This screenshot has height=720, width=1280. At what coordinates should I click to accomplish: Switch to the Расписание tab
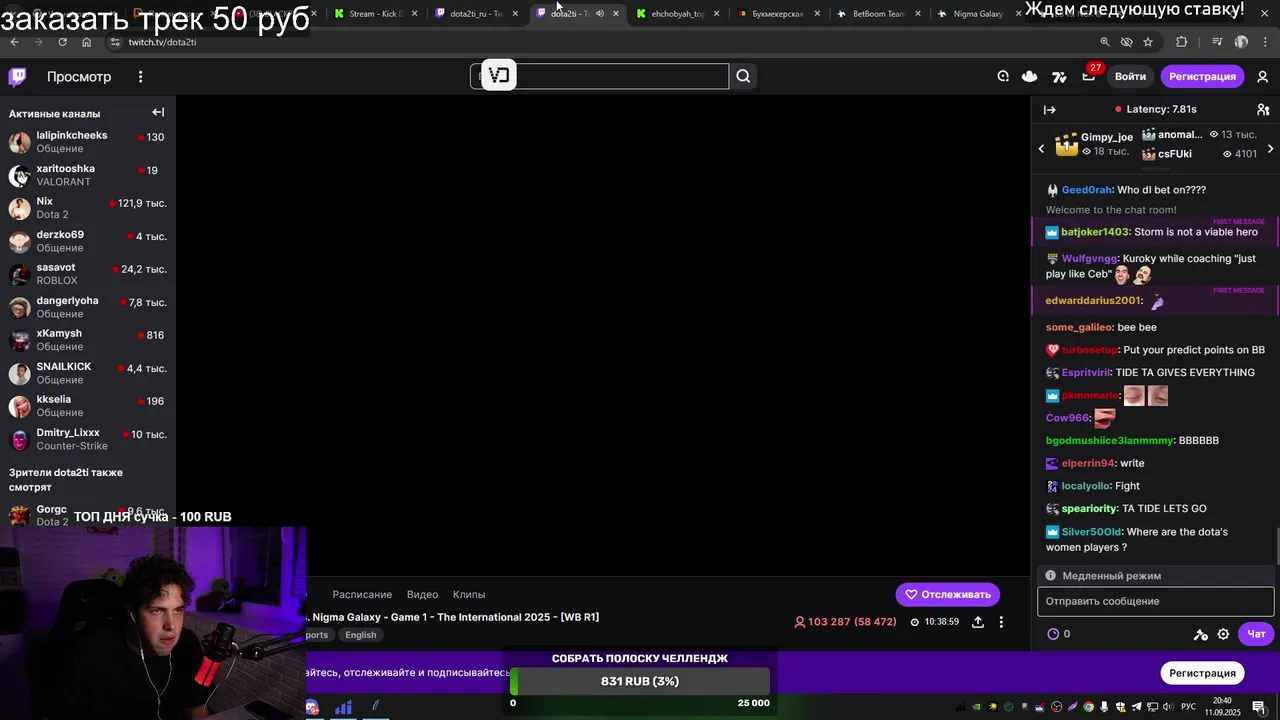click(x=362, y=594)
